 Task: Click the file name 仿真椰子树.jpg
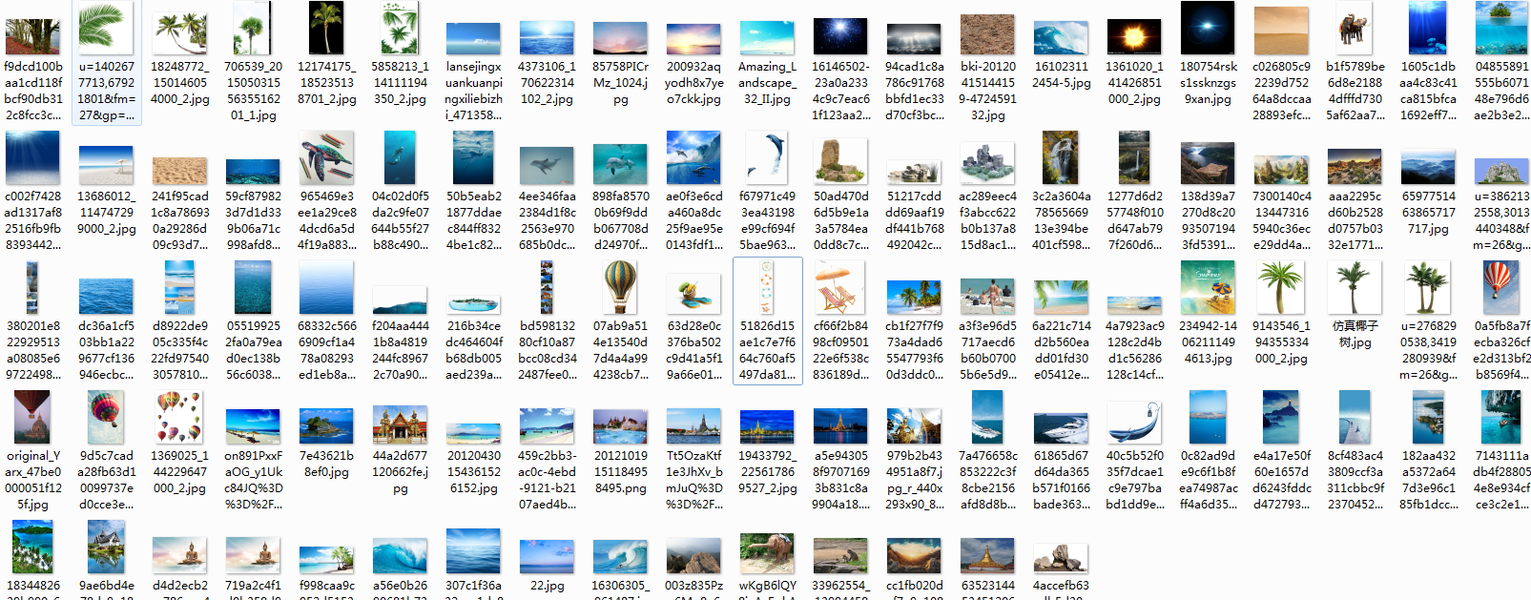(1354, 333)
